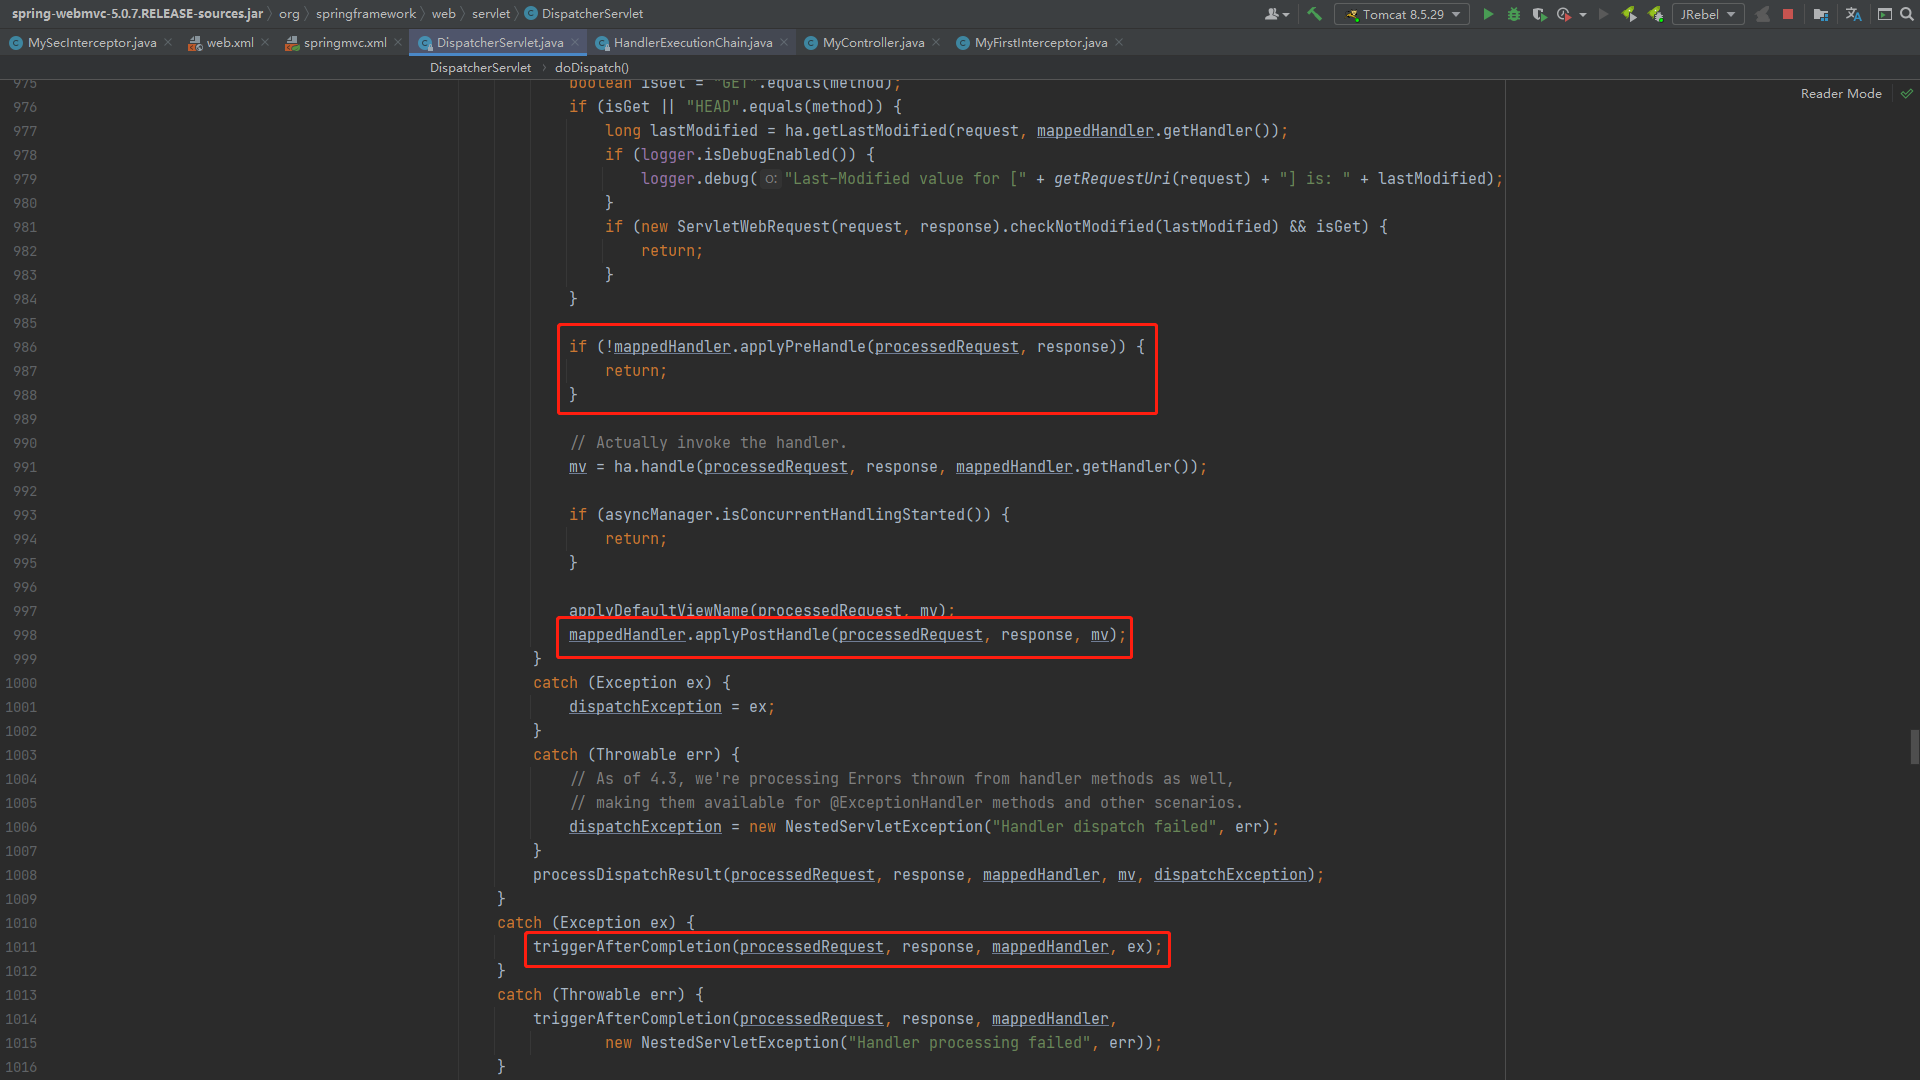Click the 'servlet' navigation breadcrumb
This screenshot has height=1080, width=1920.
[x=491, y=14]
